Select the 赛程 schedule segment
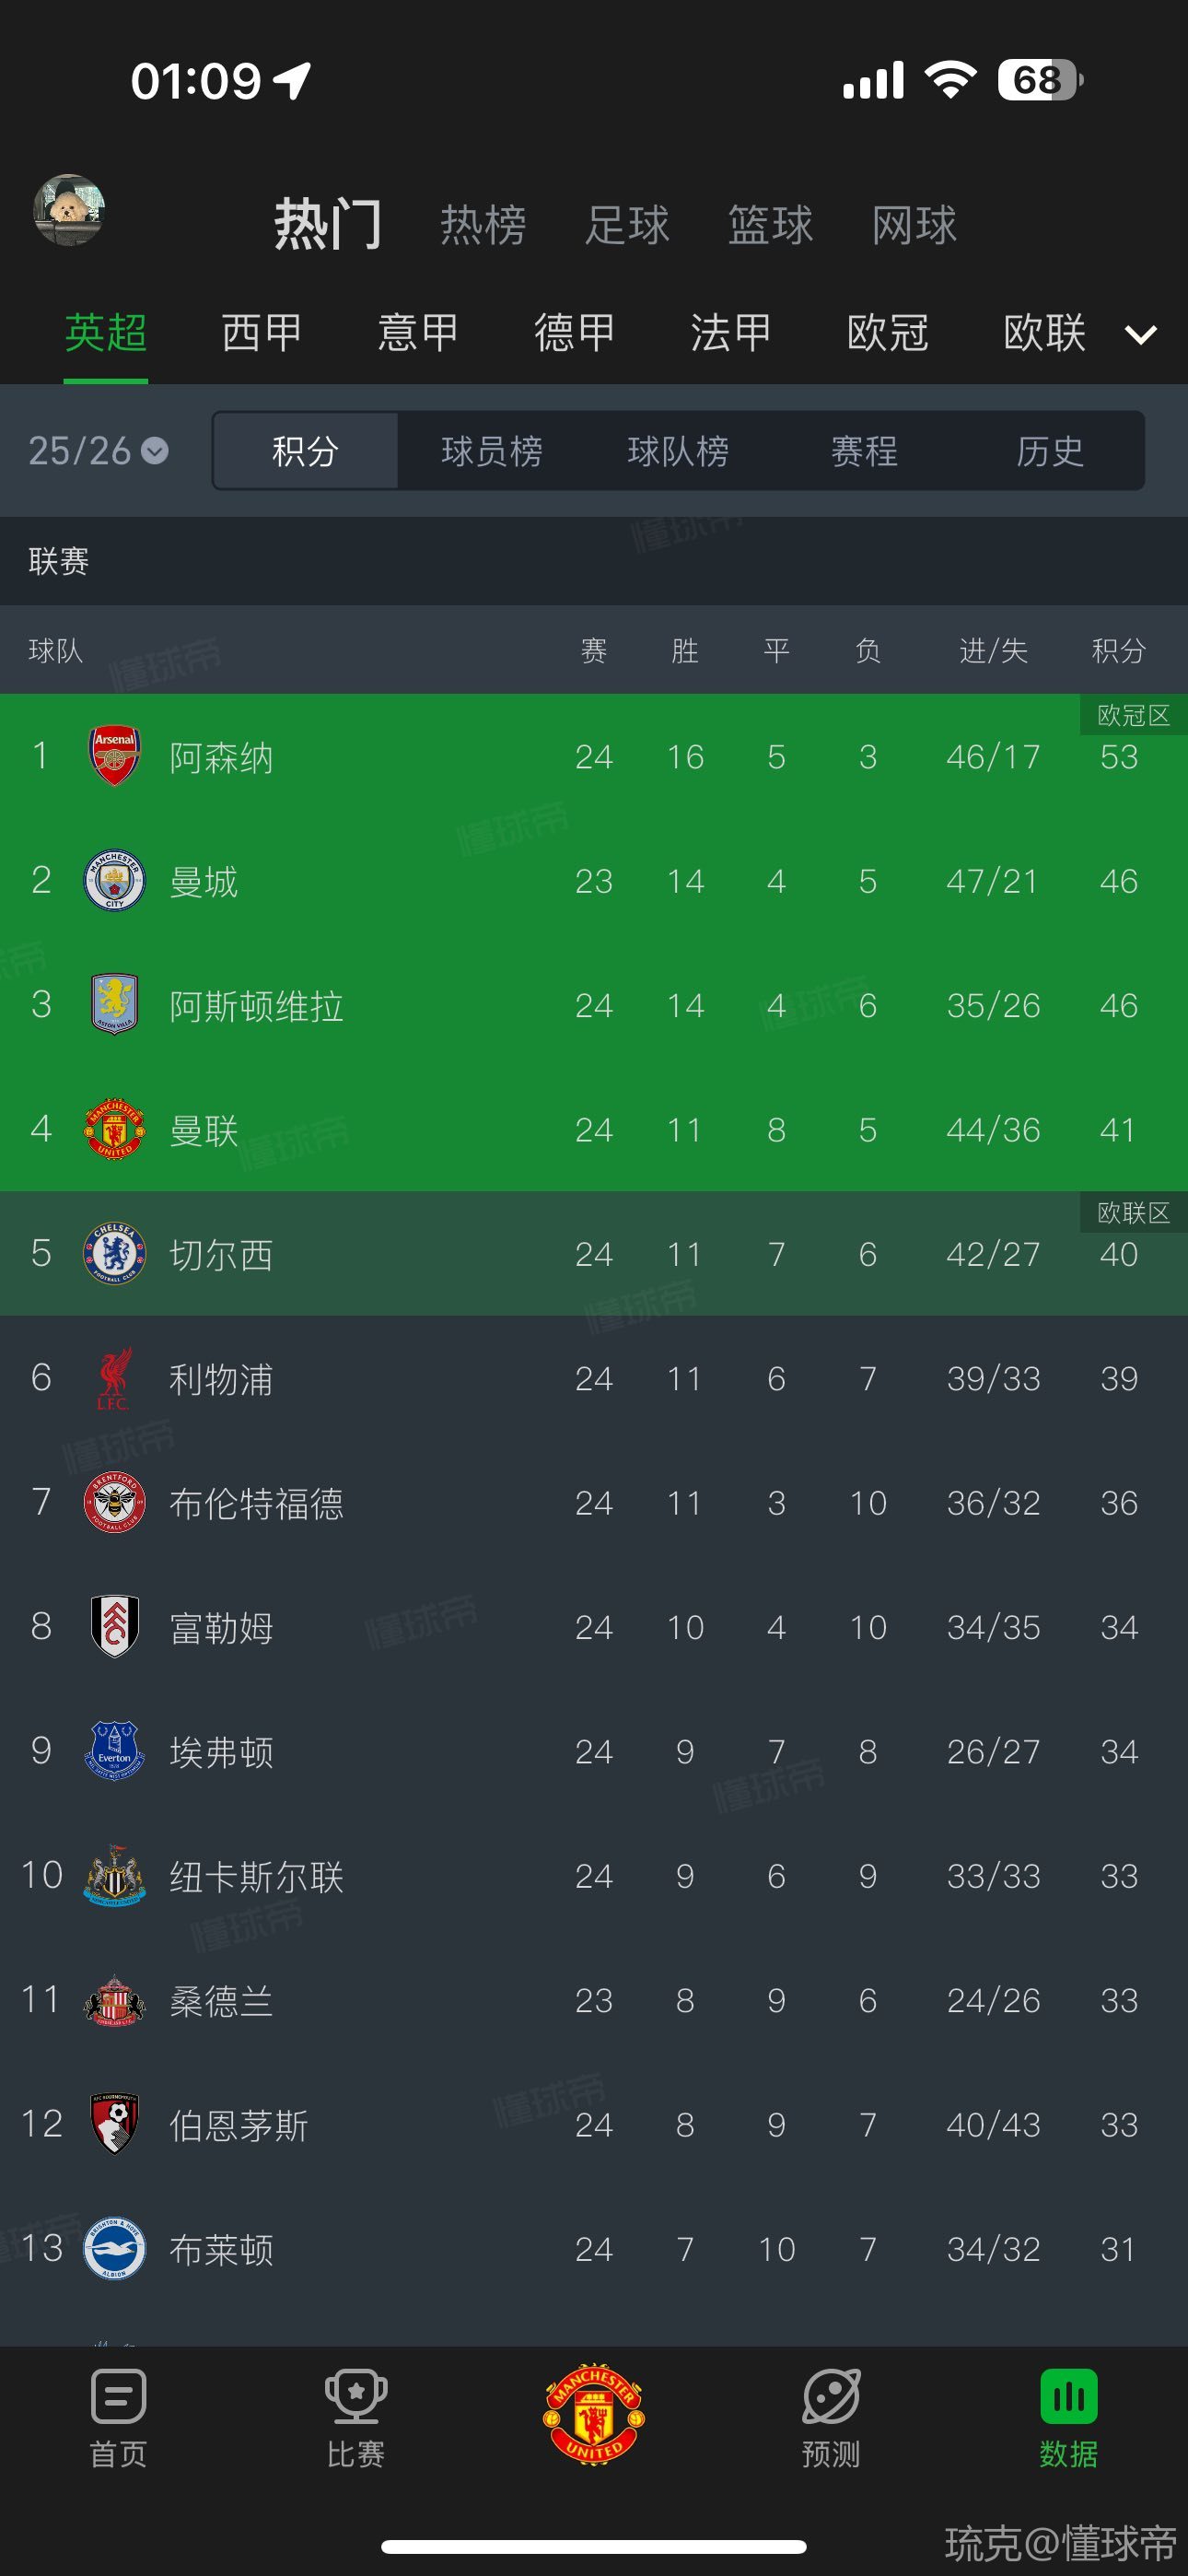1188x2576 pixels. tap(864, 451)
